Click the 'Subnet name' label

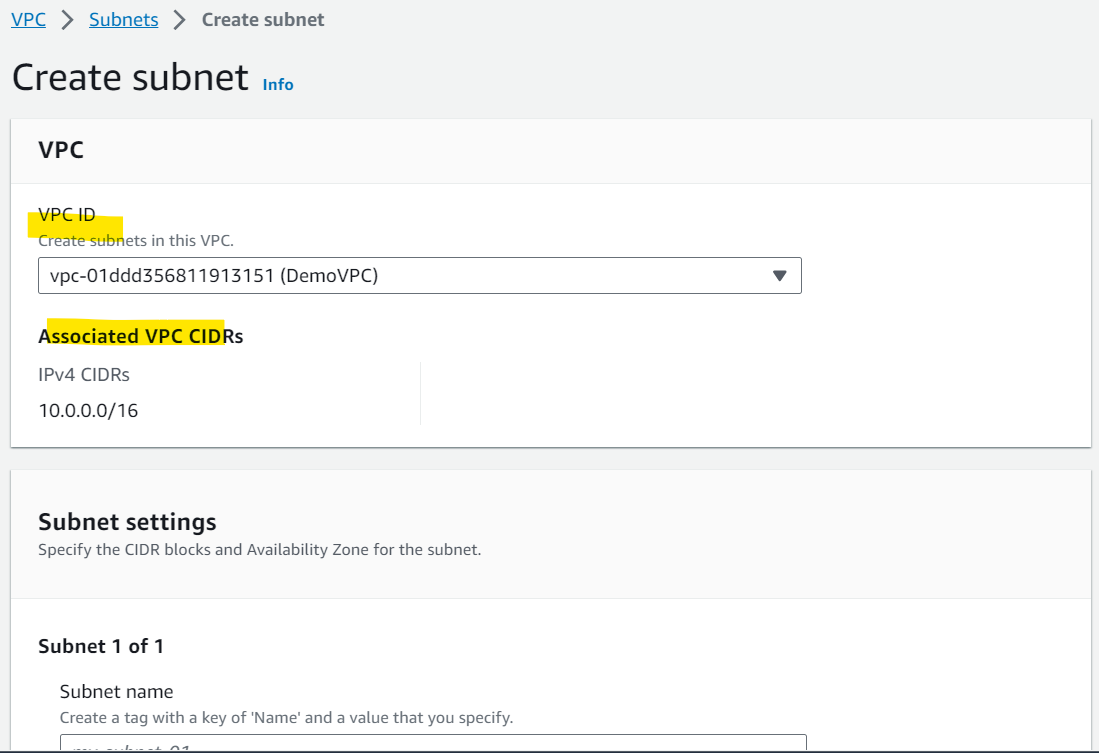point(116,692)
